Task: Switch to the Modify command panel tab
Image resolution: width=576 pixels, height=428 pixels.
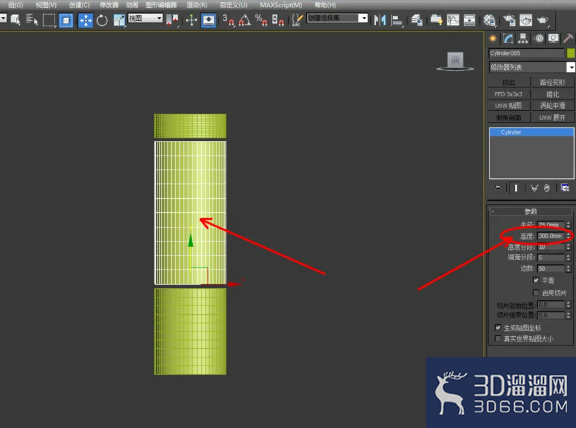Action: coord(508,39)
